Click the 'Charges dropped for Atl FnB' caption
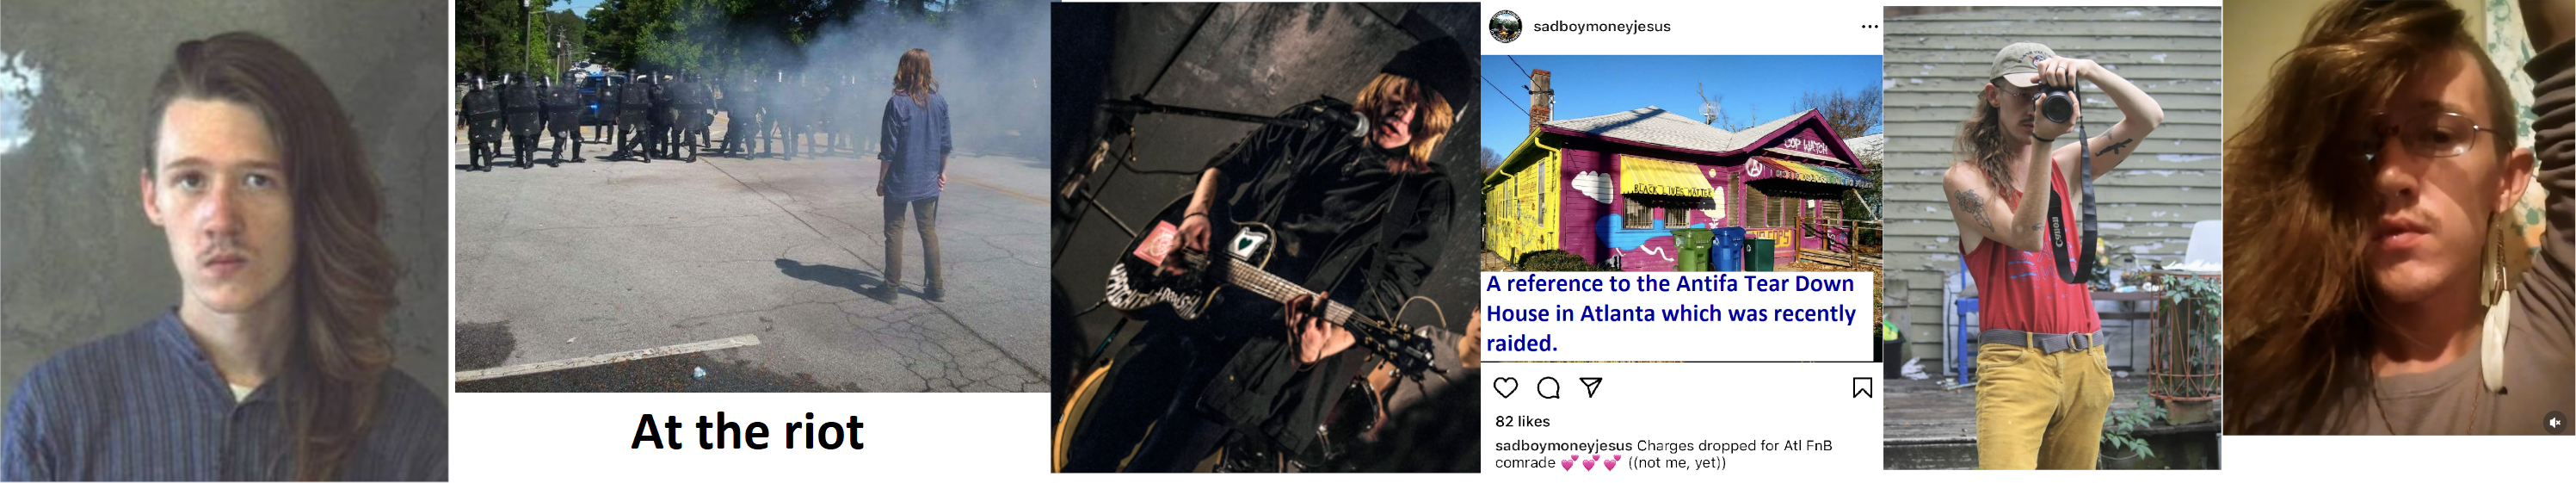This screenshot has height=483, width=2576. 1734,446
